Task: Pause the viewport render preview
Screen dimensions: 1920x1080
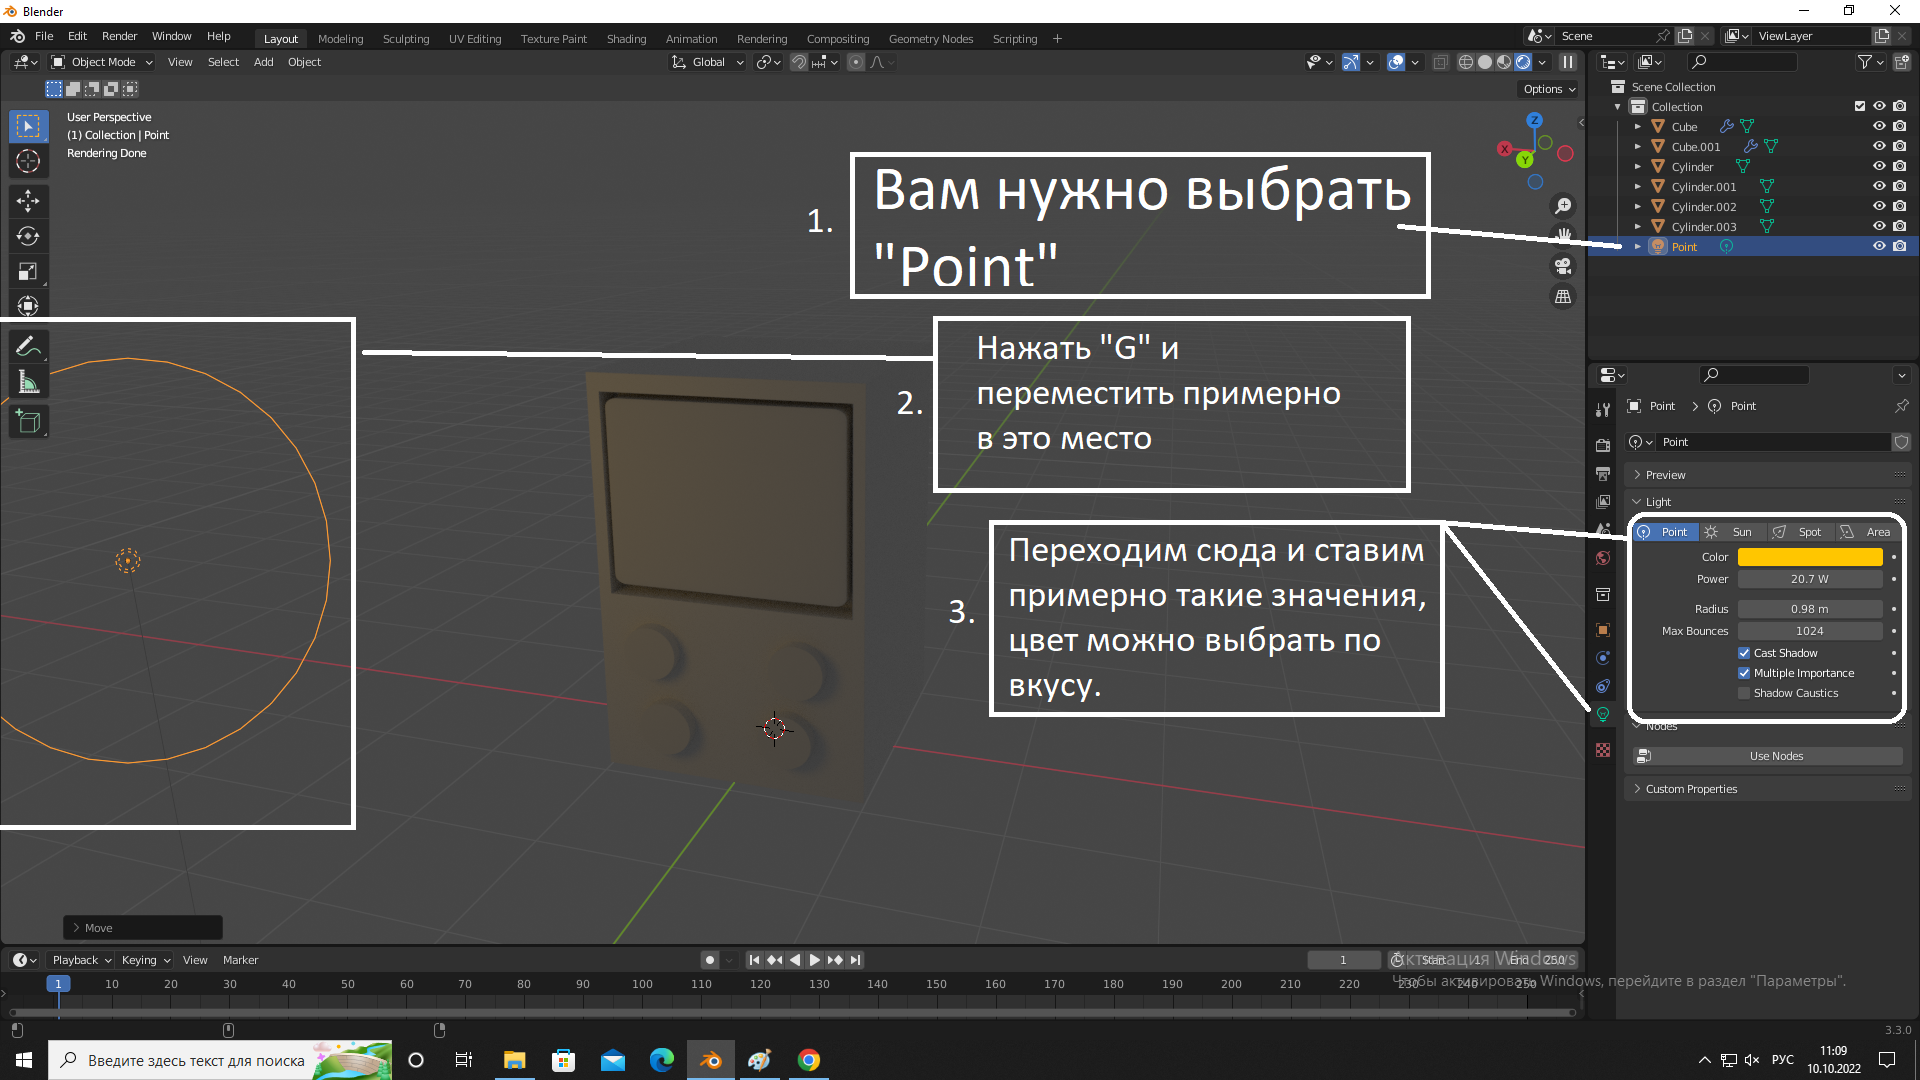Action: (1568, 62)
